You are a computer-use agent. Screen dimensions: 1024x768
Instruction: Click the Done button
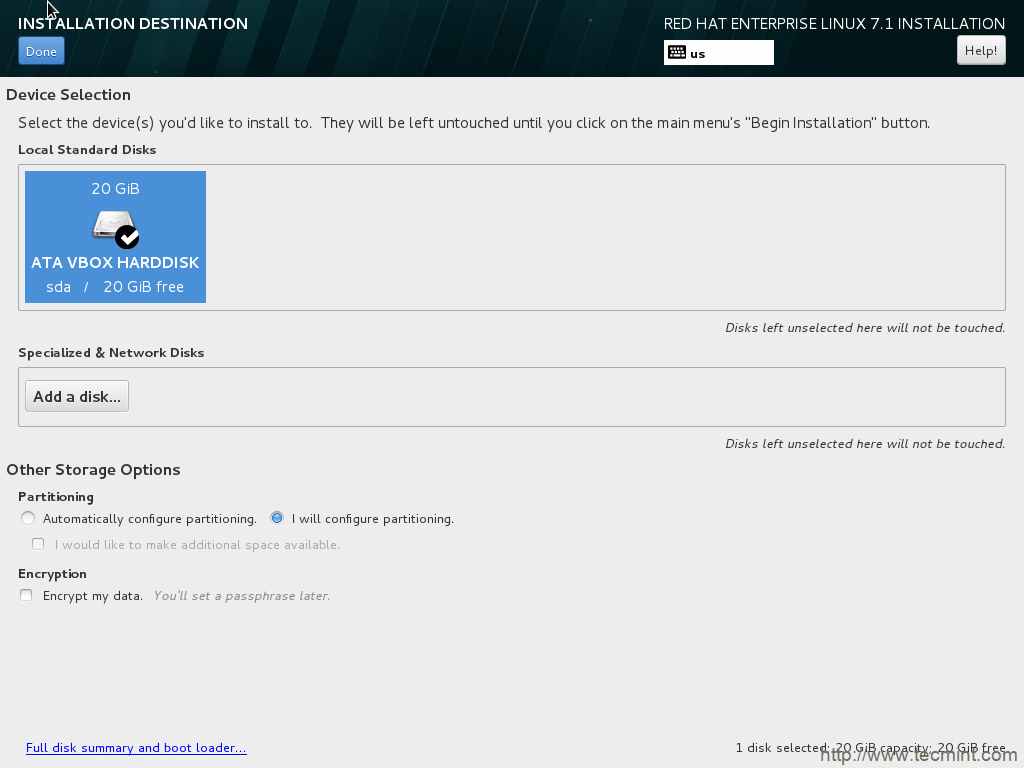pos(41,52)
